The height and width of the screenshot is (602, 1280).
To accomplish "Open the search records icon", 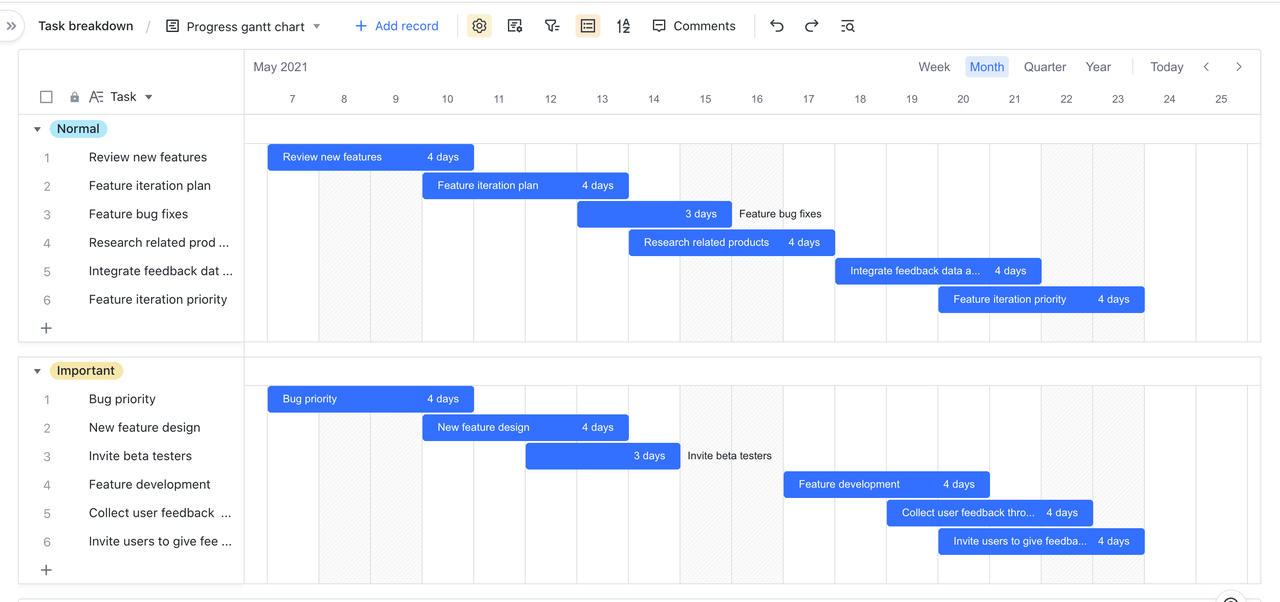I will pos(848,26).
